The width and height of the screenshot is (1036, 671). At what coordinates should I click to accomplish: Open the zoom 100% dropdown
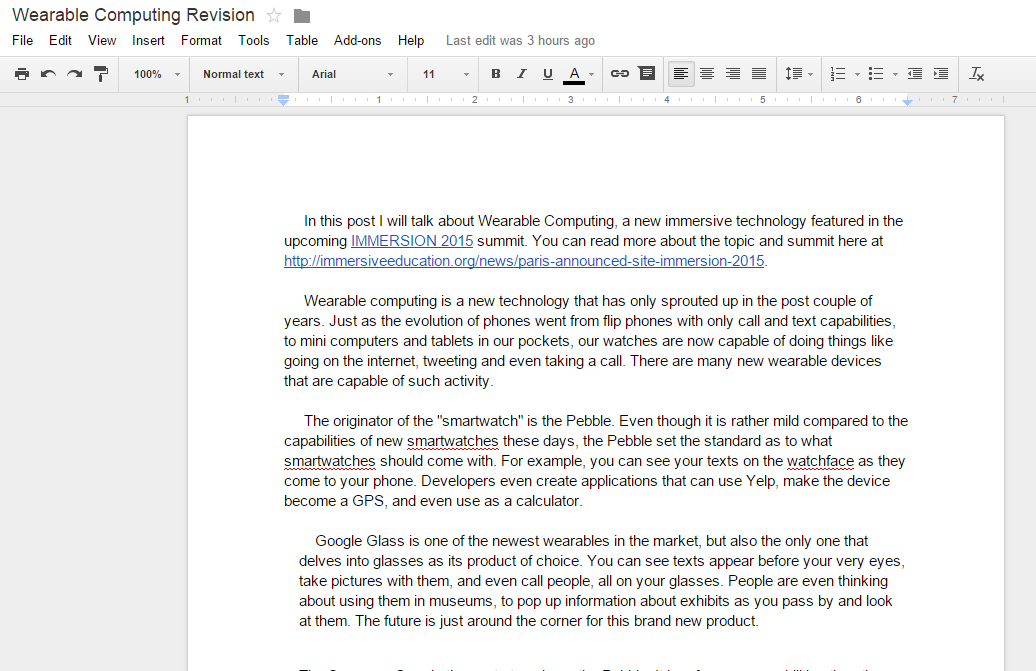click(156, 75)
